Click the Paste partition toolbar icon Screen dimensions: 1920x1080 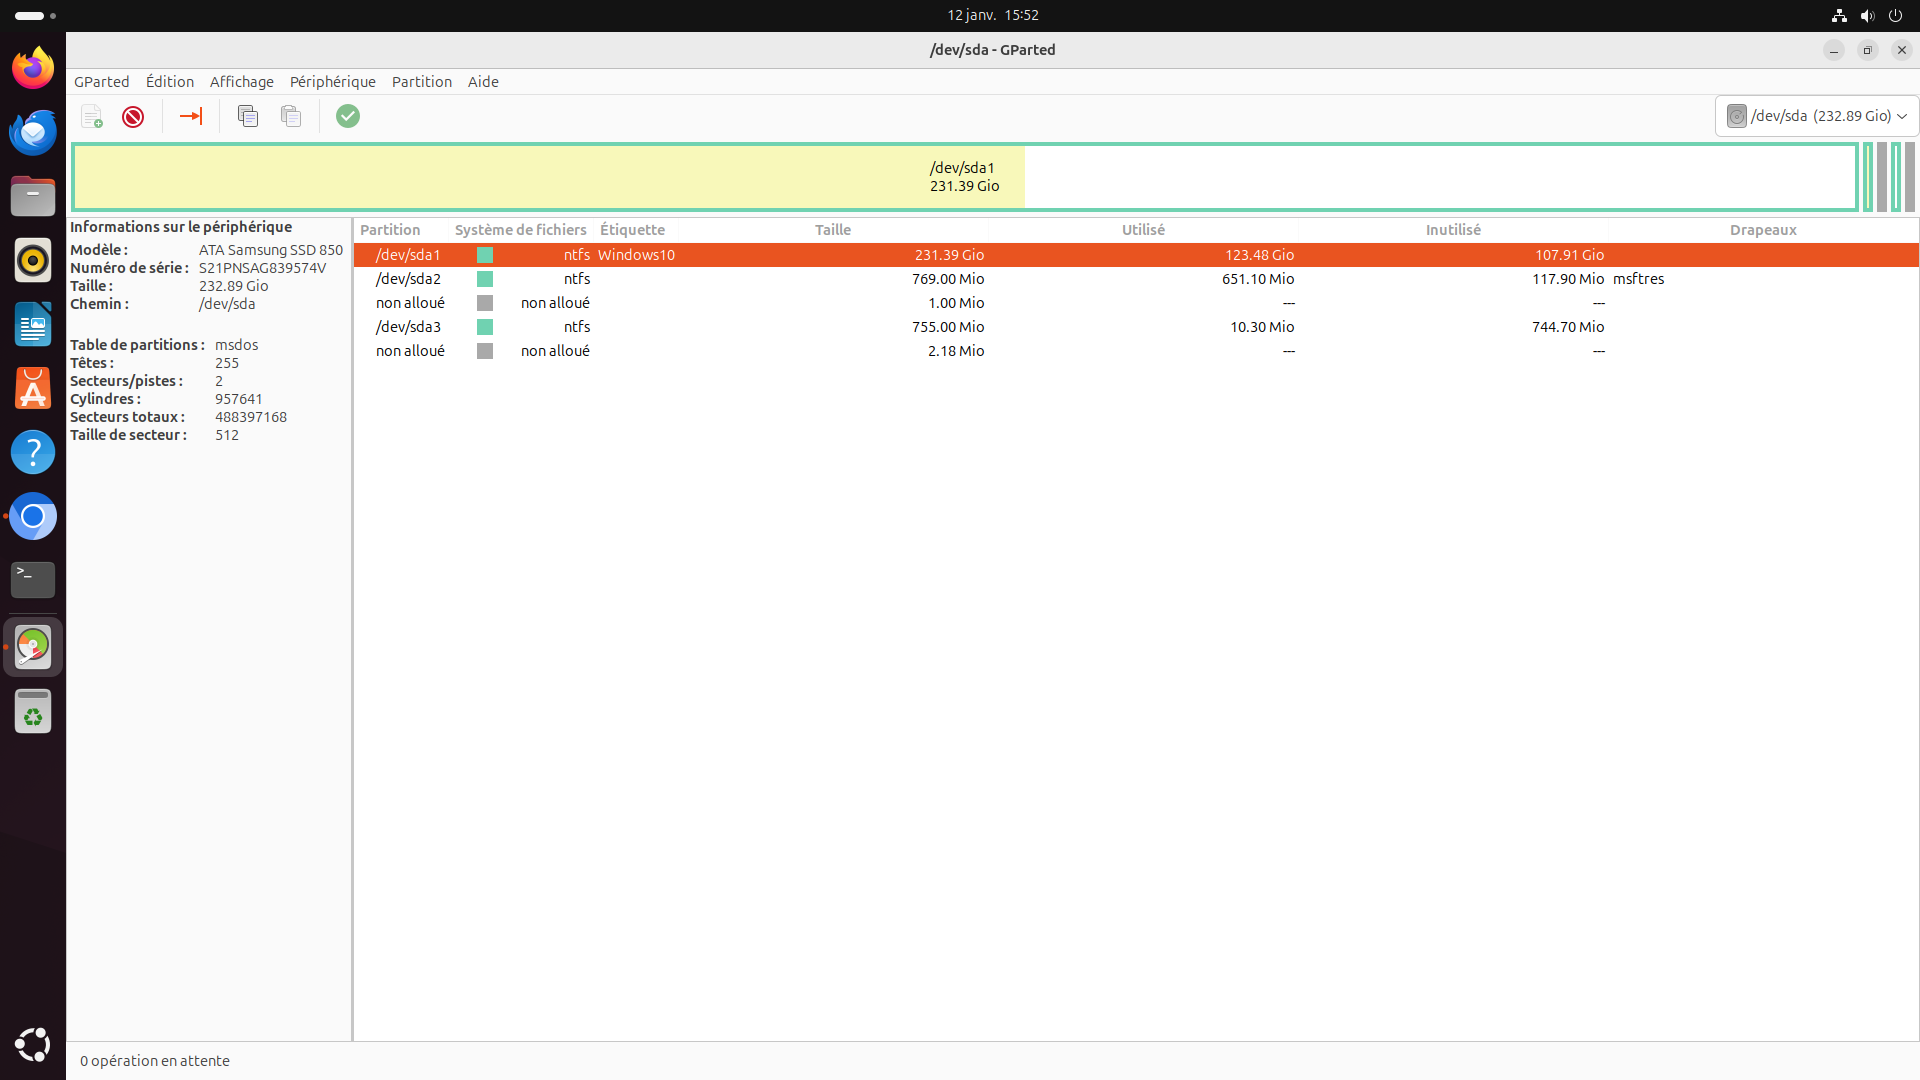[x=291, y=117]
